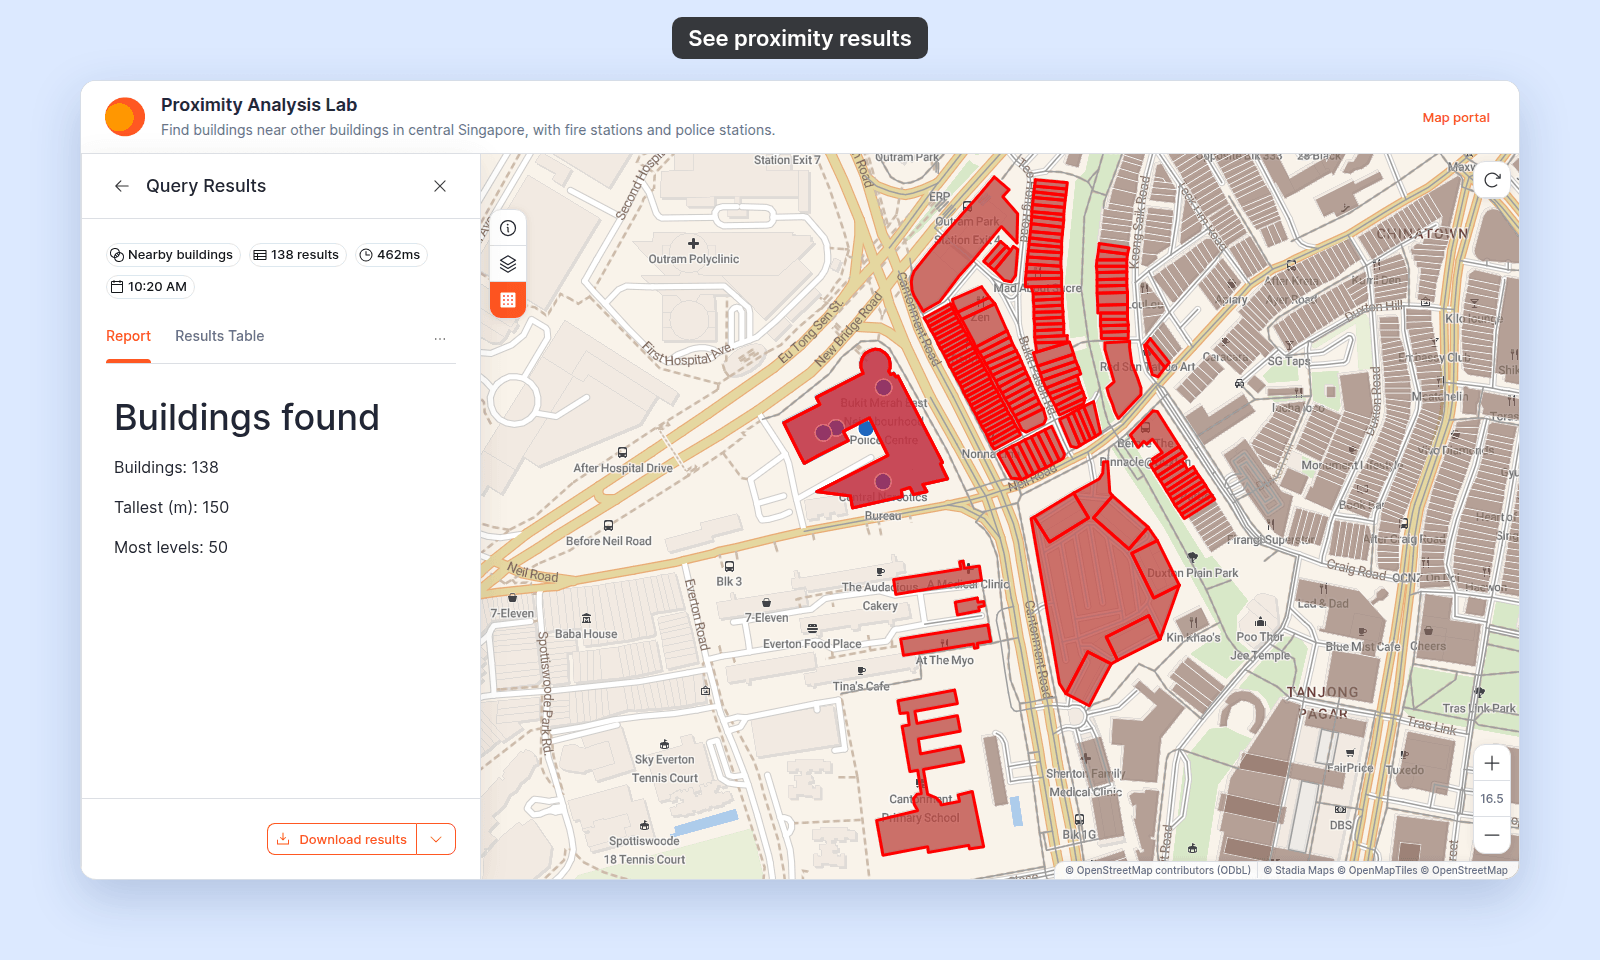Click the Tina's Cafe map icon
The height and width of the screenshot is (960, 1600).
[x=861, y=672]
